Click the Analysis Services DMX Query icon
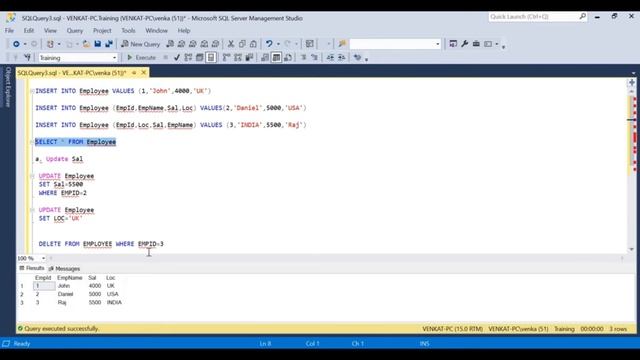This screenshot has width=640, height=360. coord(193,44)
